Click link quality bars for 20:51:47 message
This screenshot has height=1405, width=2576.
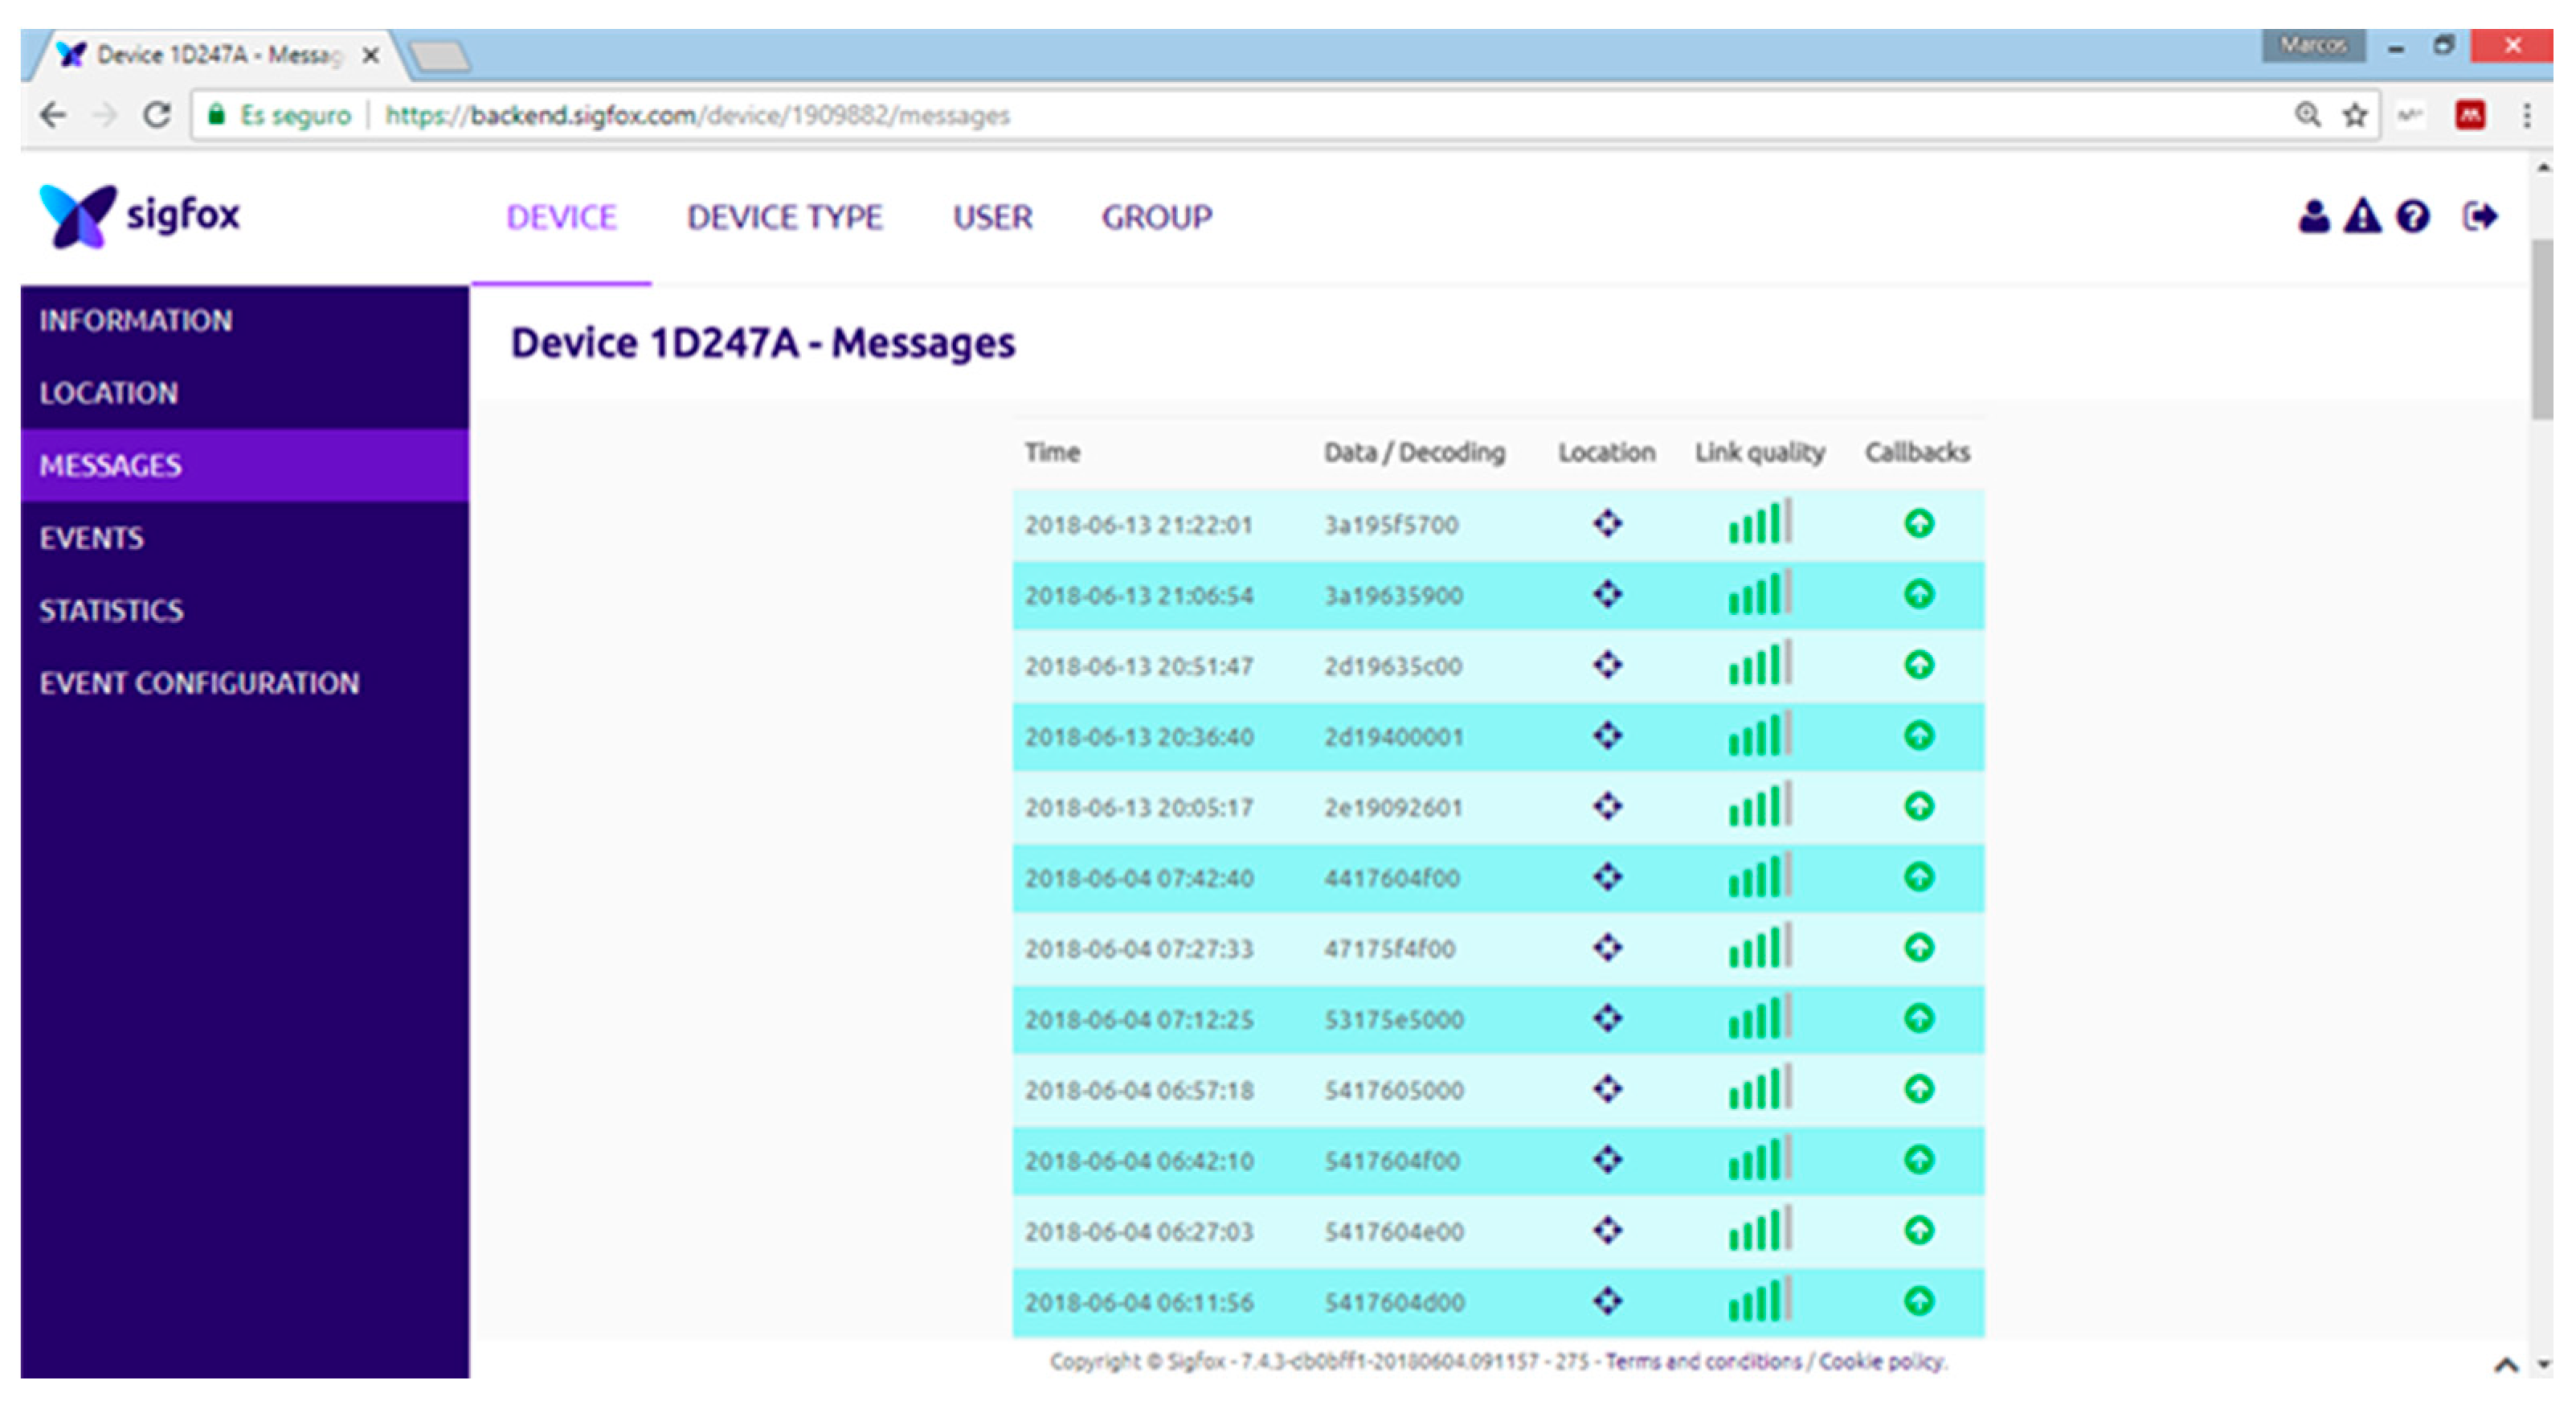[1759, 665]
